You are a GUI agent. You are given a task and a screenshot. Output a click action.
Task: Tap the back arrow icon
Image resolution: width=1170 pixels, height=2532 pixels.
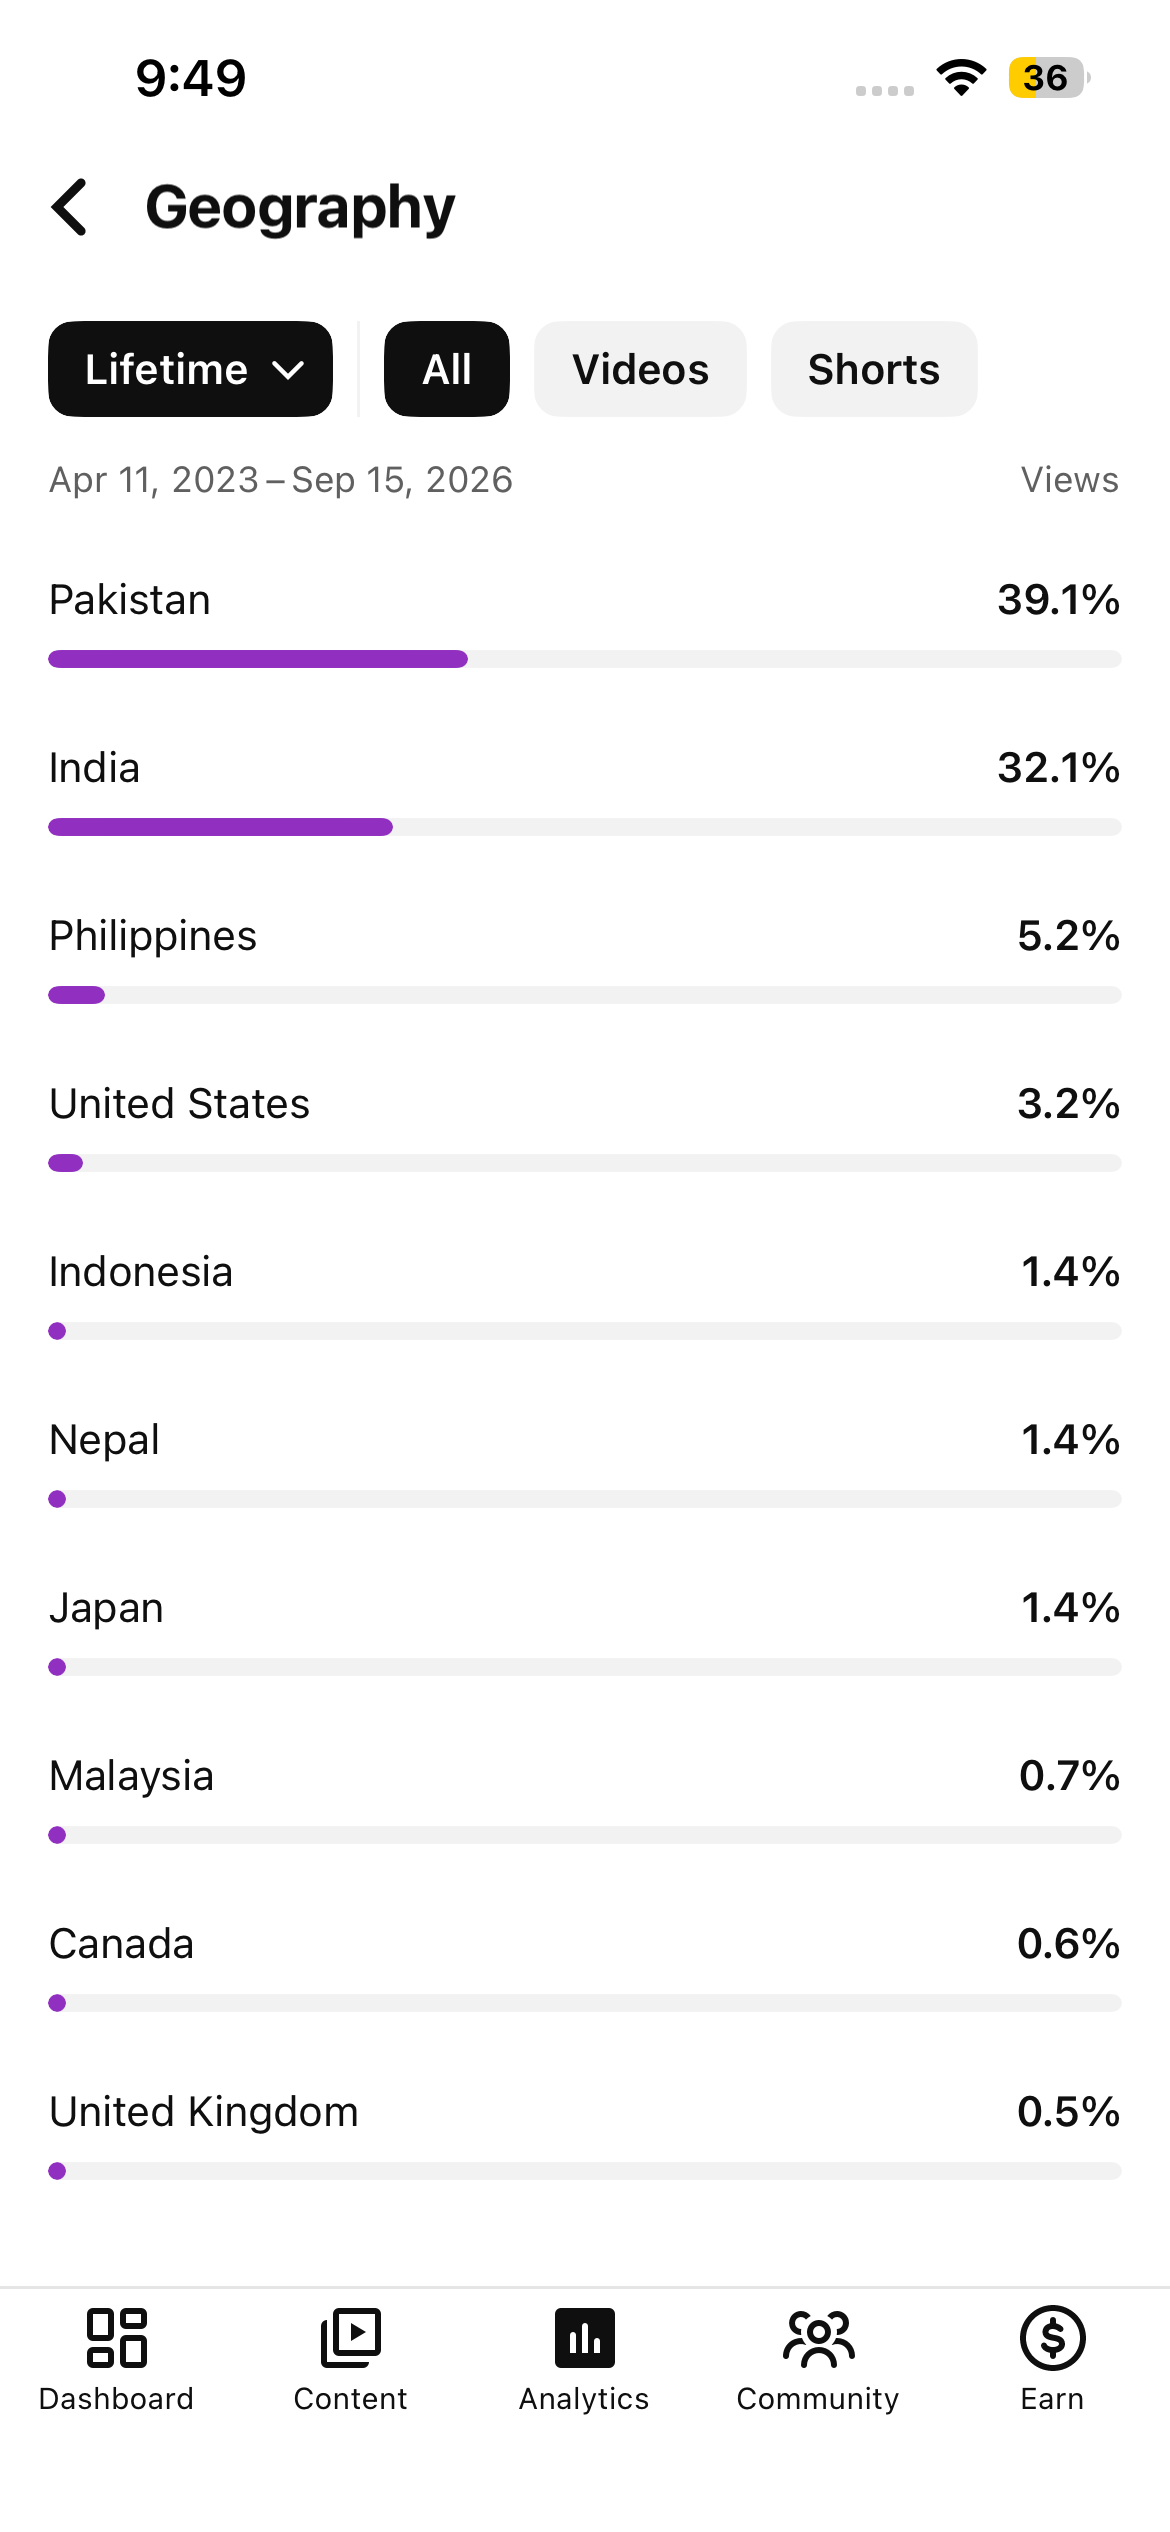(x=70, y=208)
